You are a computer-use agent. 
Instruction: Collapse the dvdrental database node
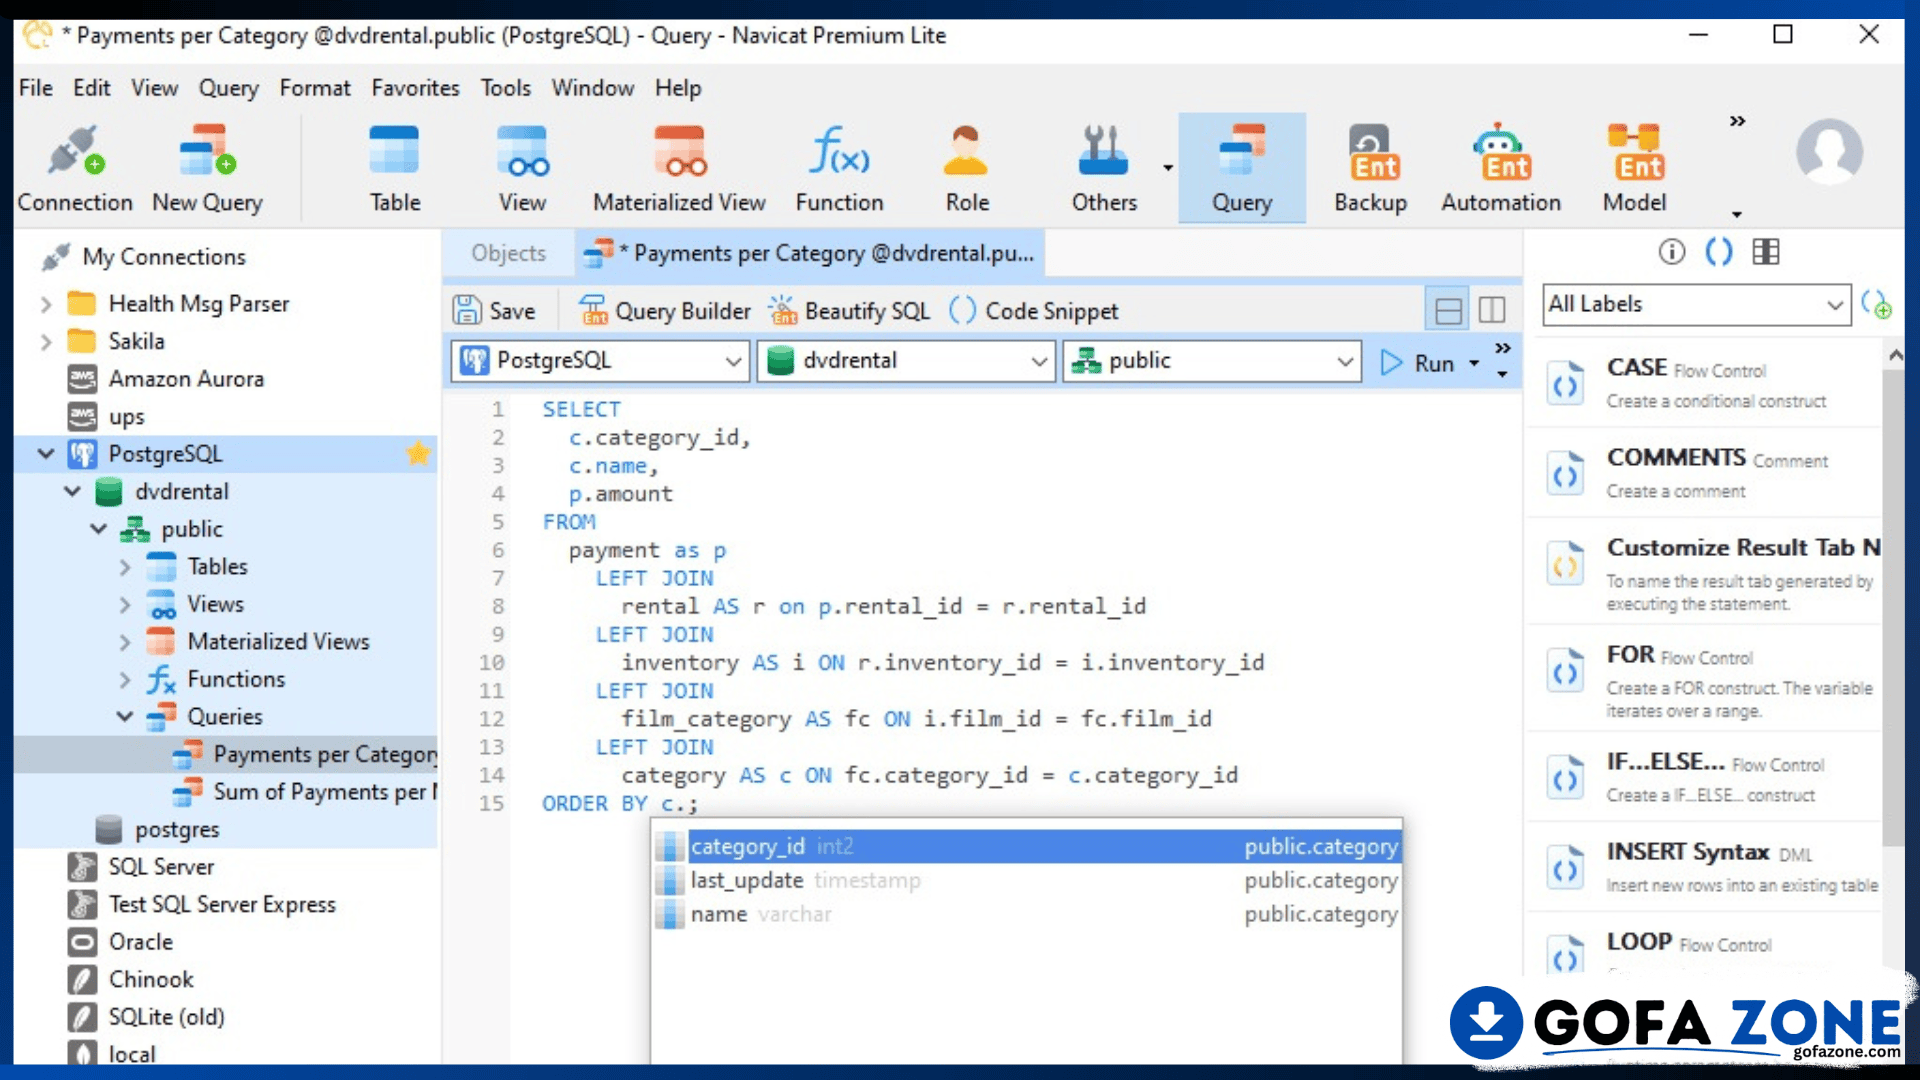point(72,492)
